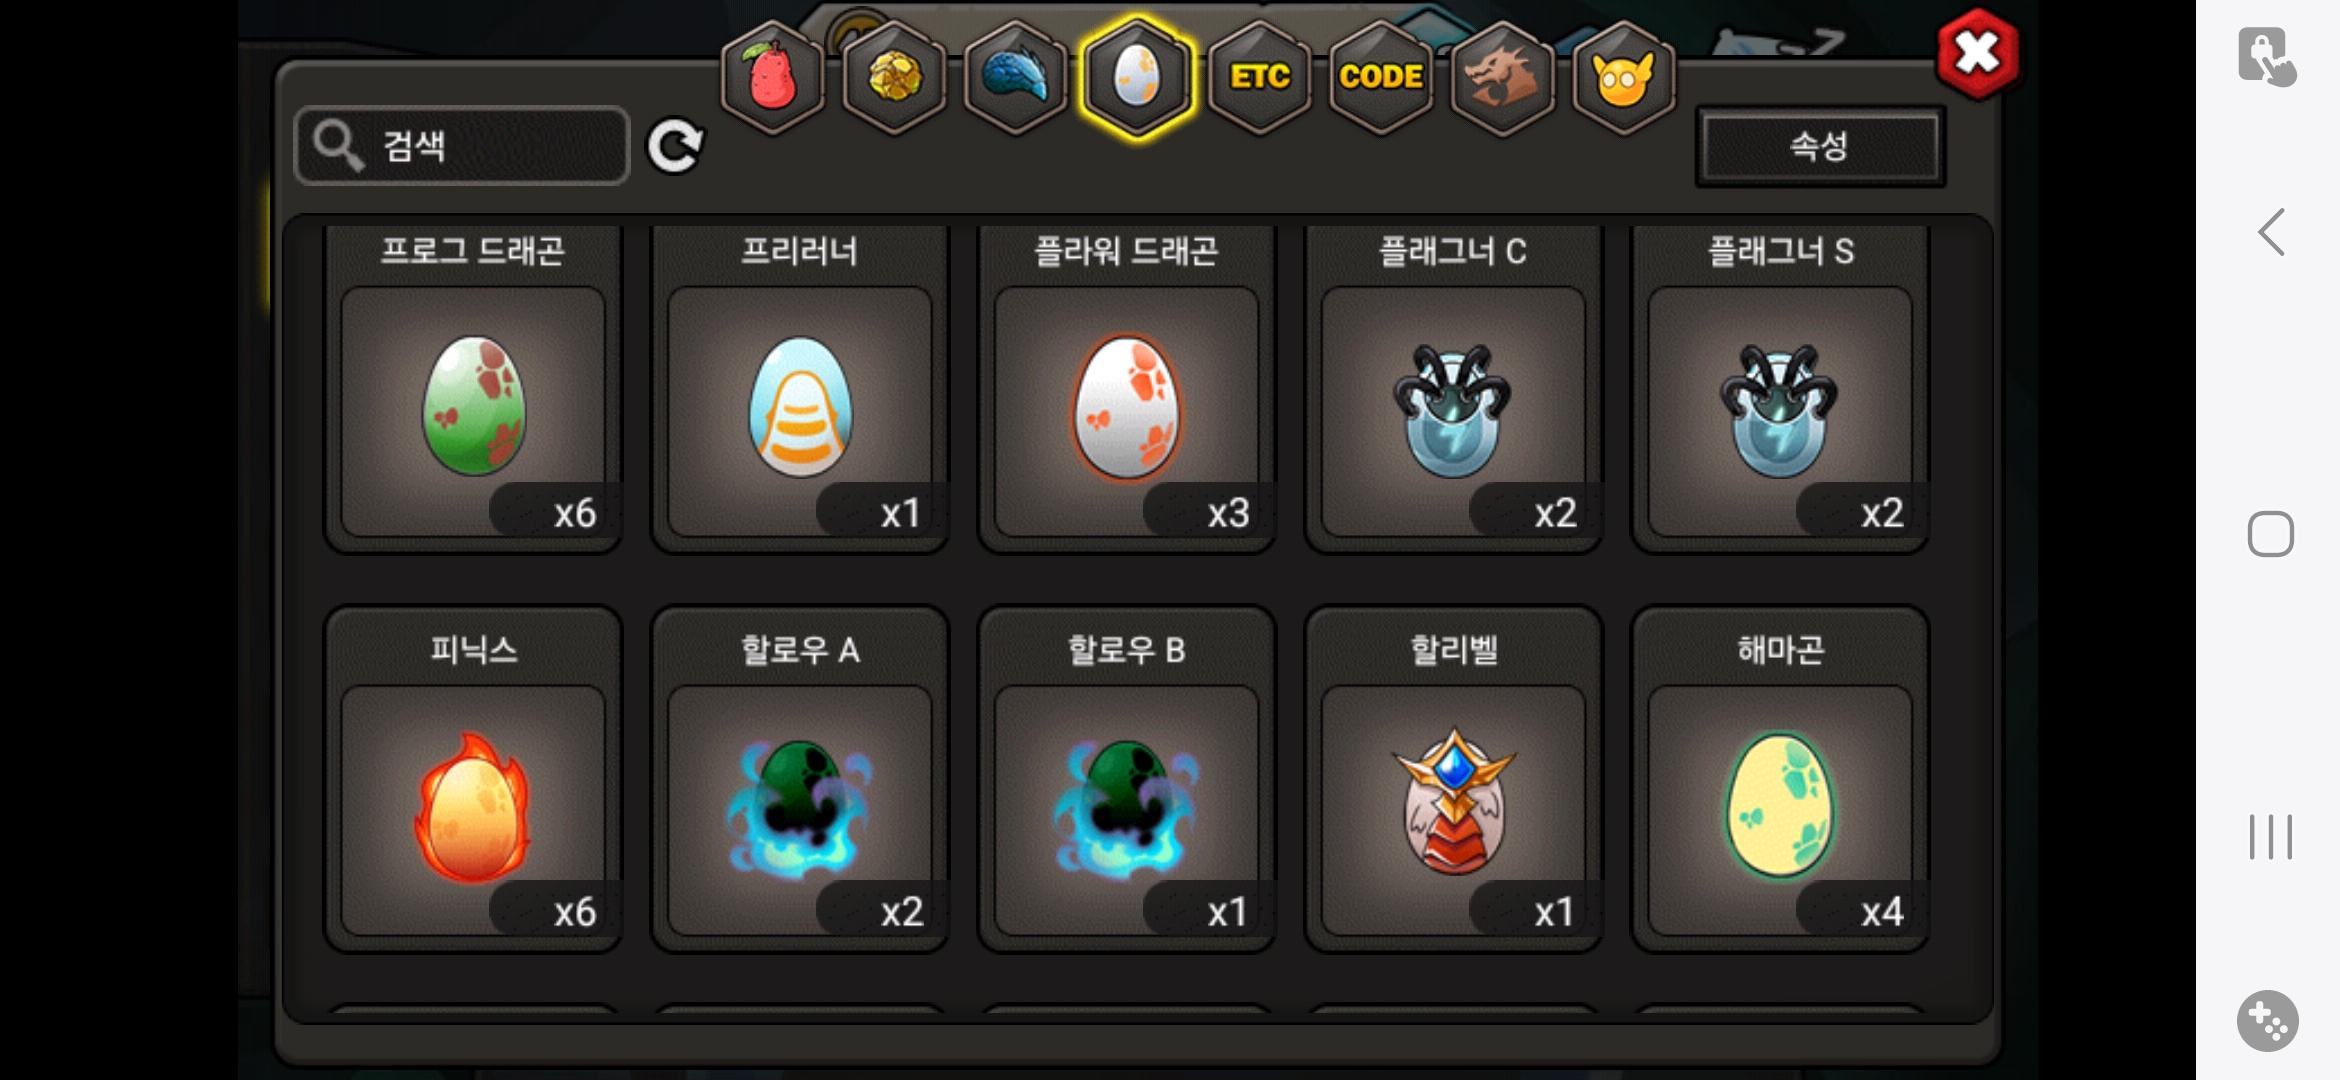Choose the 프리러너 blue striped egg

[800, 391]
